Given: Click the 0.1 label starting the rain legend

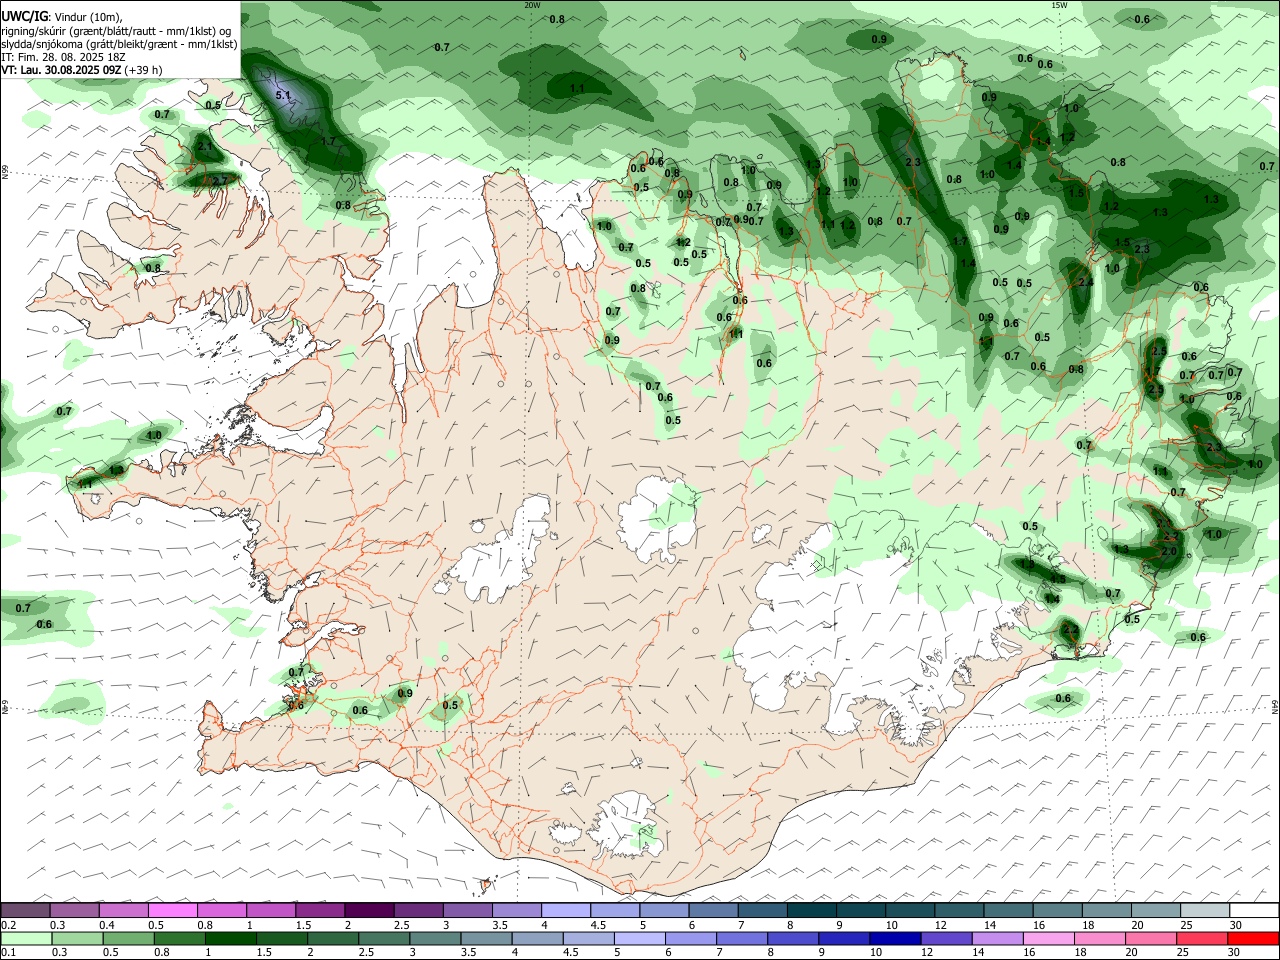Looking at the screenshot, I should tap(8, 953).
